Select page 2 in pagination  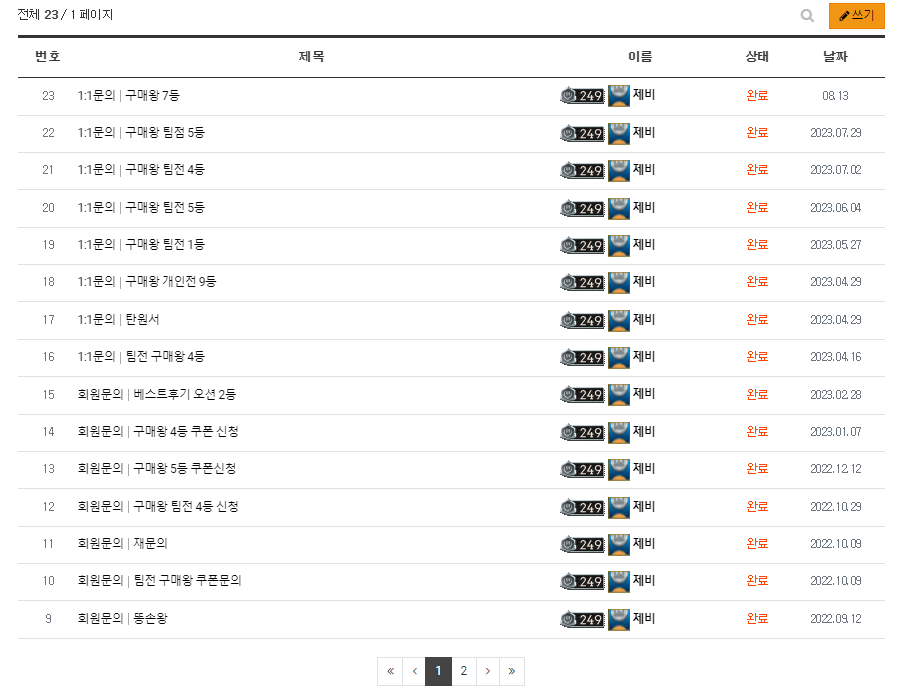pyautogui.click(x=464, y=671)
